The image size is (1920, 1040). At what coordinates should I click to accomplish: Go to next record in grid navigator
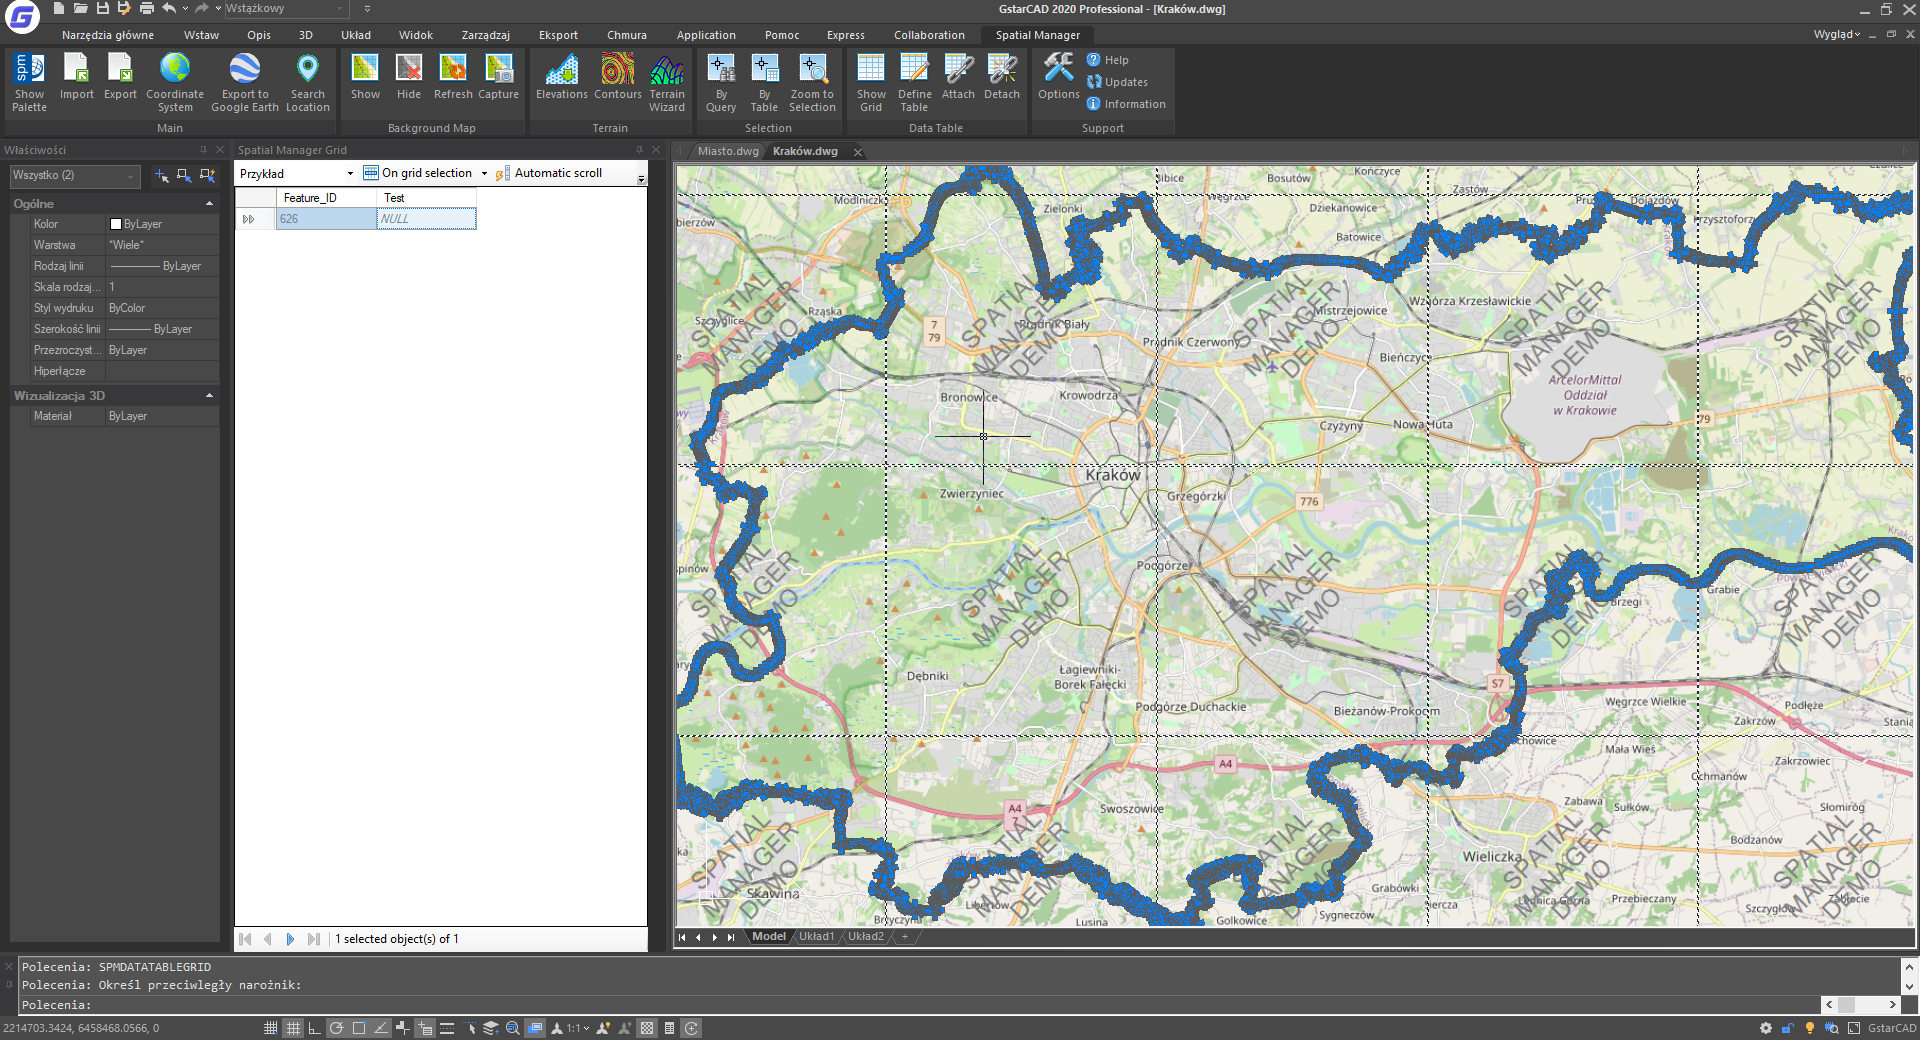tap(290, 939)
